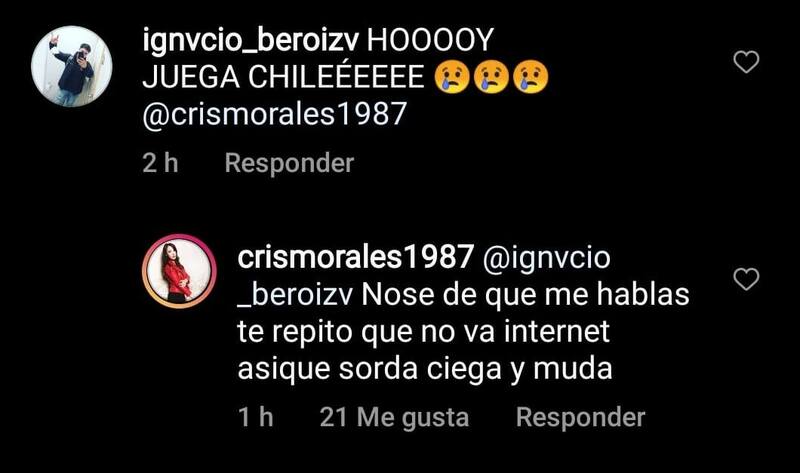This screenshot has width=800, height=473.
Task: View who liked via 21 Me gusta
Action: click(x=394, y=417)
